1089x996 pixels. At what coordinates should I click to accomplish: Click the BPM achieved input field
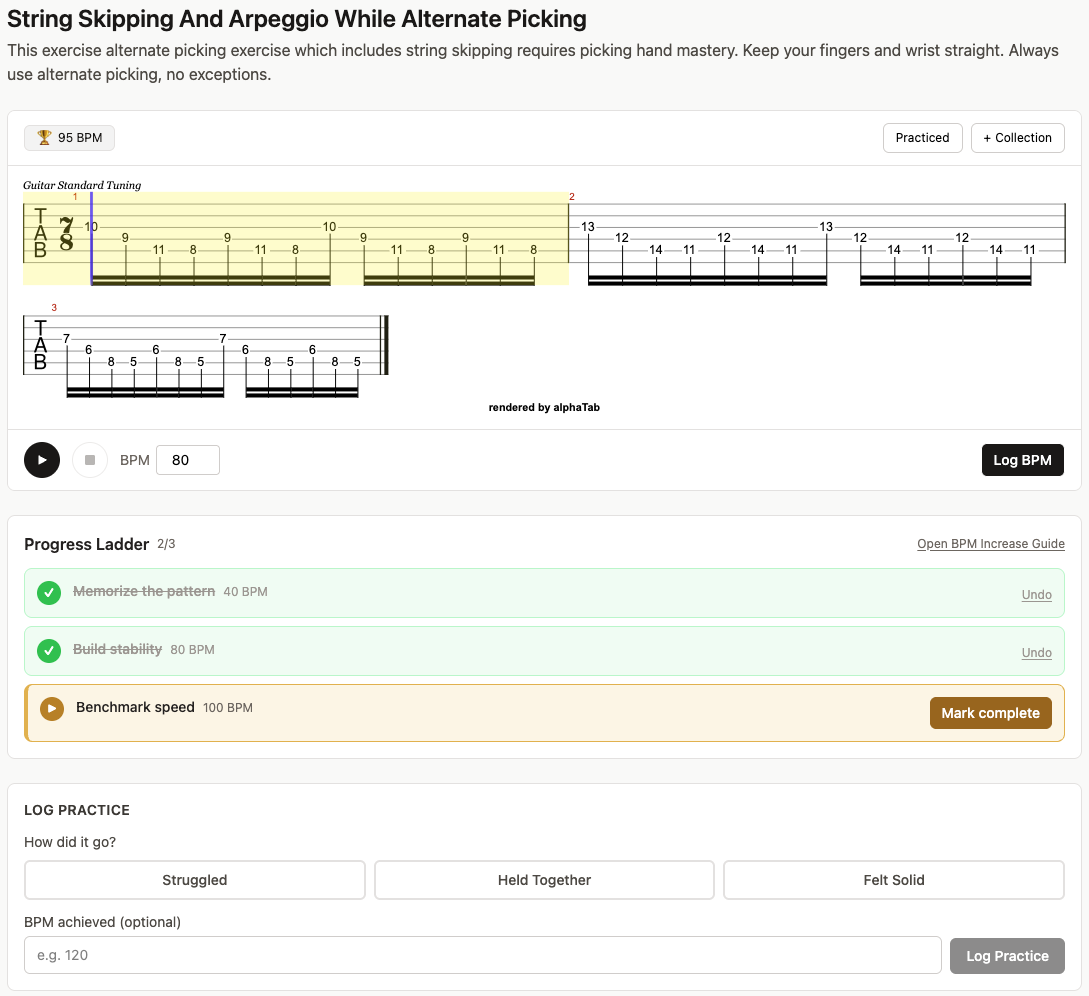(484, 955)
